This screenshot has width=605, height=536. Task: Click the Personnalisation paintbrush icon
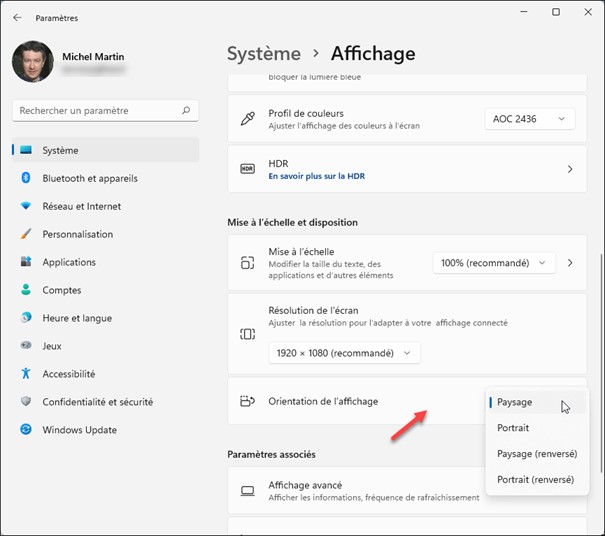(x=26, y=234)
